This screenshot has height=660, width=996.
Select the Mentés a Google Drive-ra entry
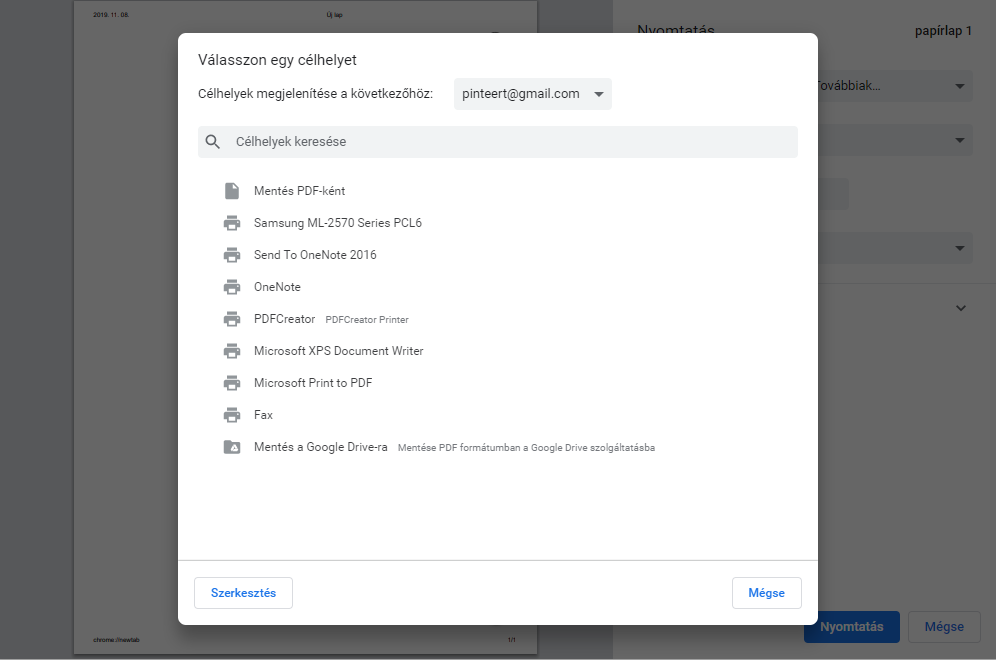coord(321,447)
